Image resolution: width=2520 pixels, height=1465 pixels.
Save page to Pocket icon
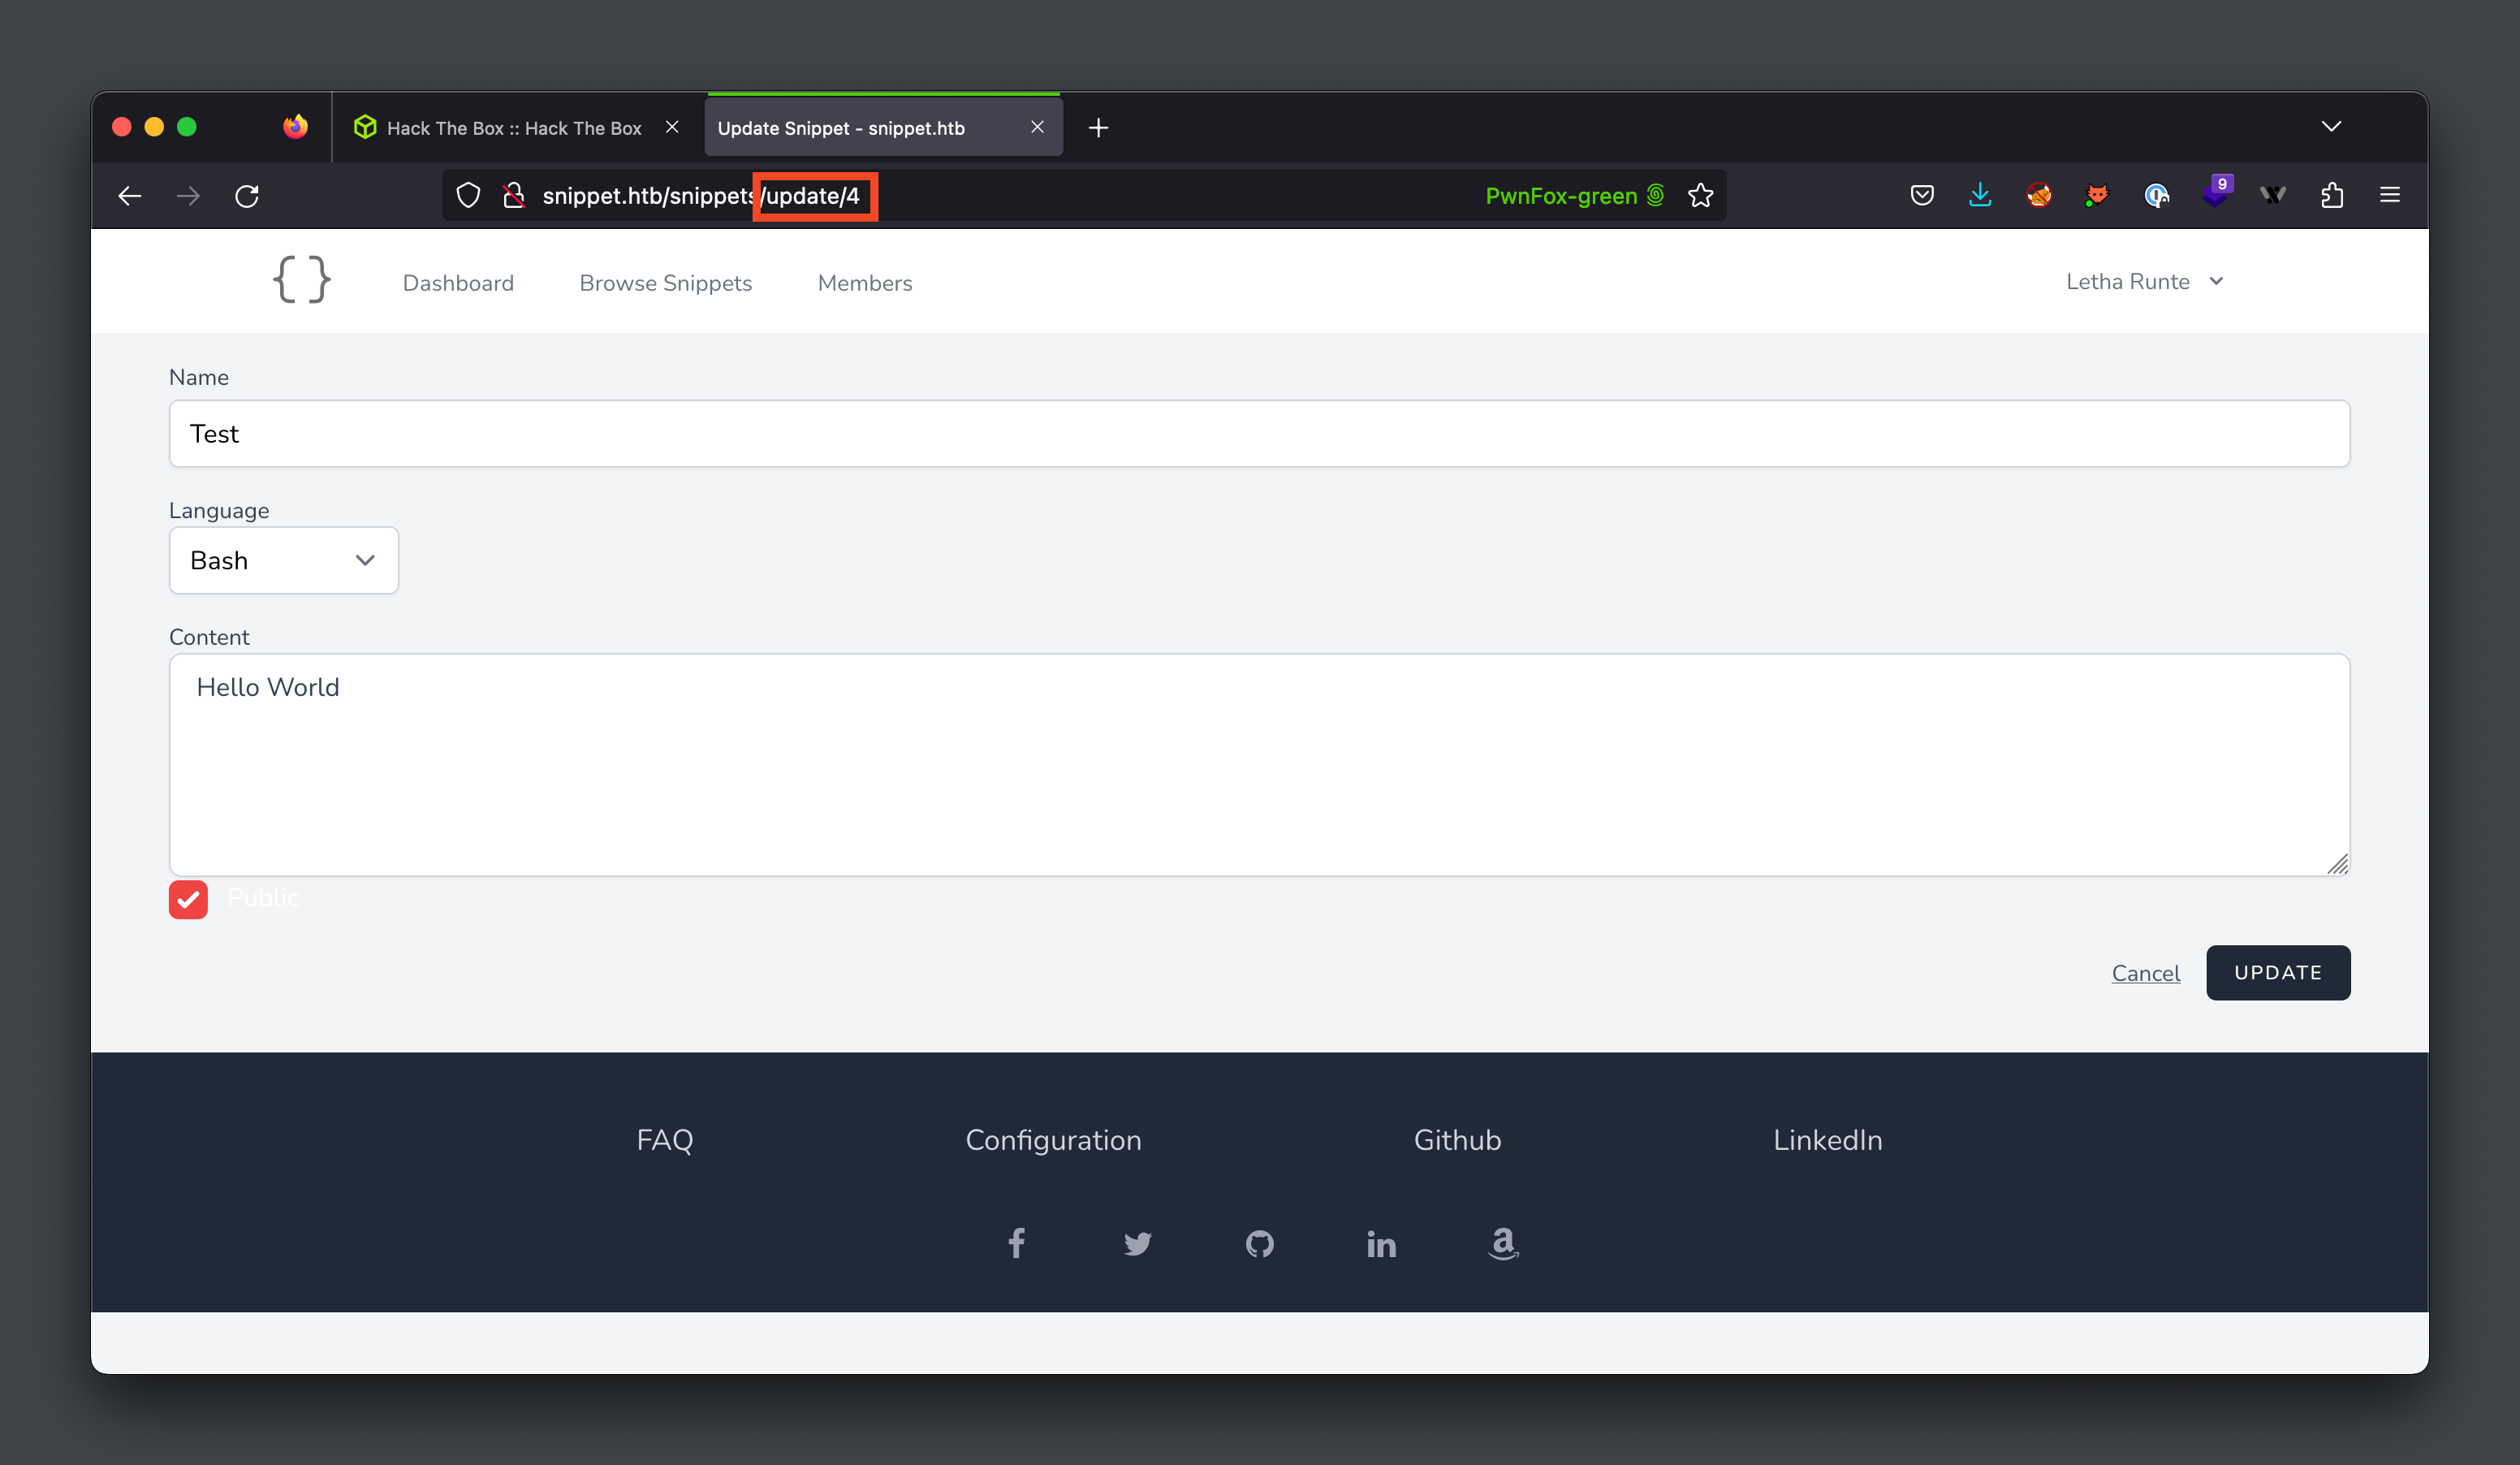tap(1921, 195)
